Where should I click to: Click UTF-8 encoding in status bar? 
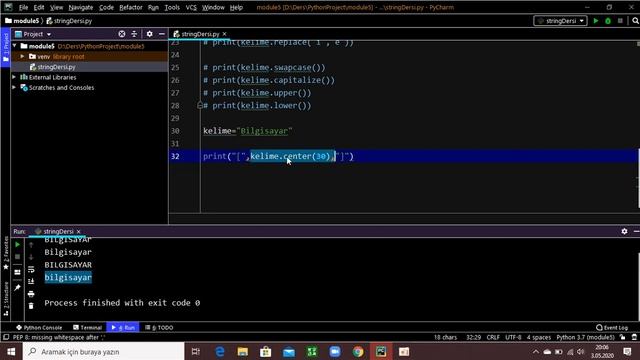point(513,337)
